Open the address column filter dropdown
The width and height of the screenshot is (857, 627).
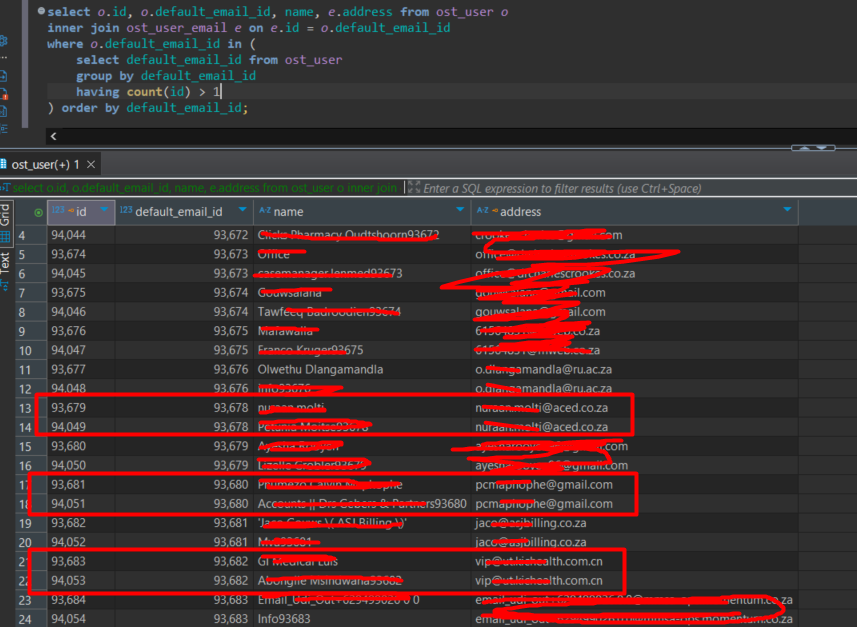coord(787,211)
